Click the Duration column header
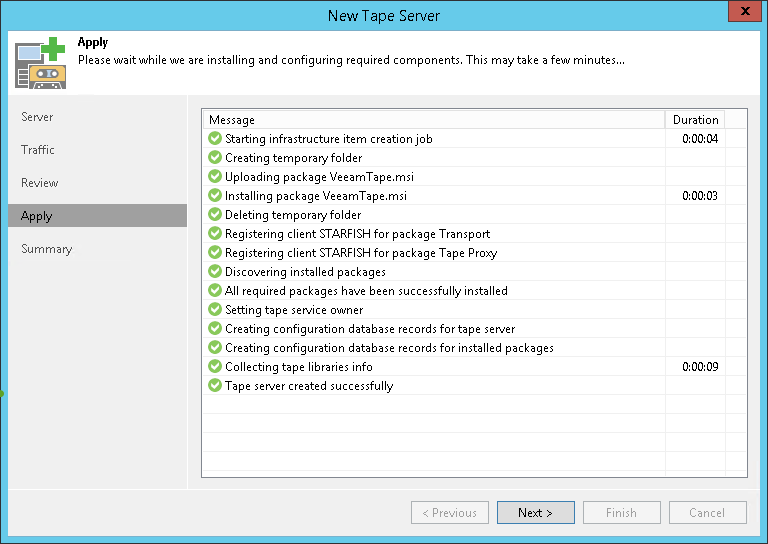 695,120
